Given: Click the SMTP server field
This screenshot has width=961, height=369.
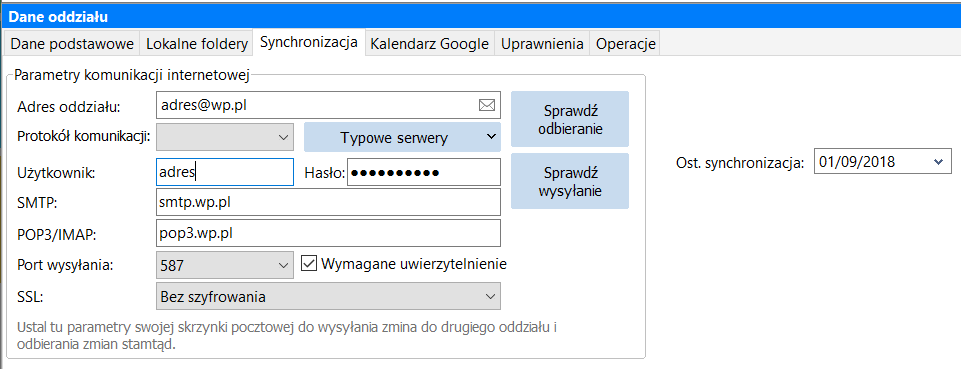Looking at the screenshot, I should [x=329, y=202].
